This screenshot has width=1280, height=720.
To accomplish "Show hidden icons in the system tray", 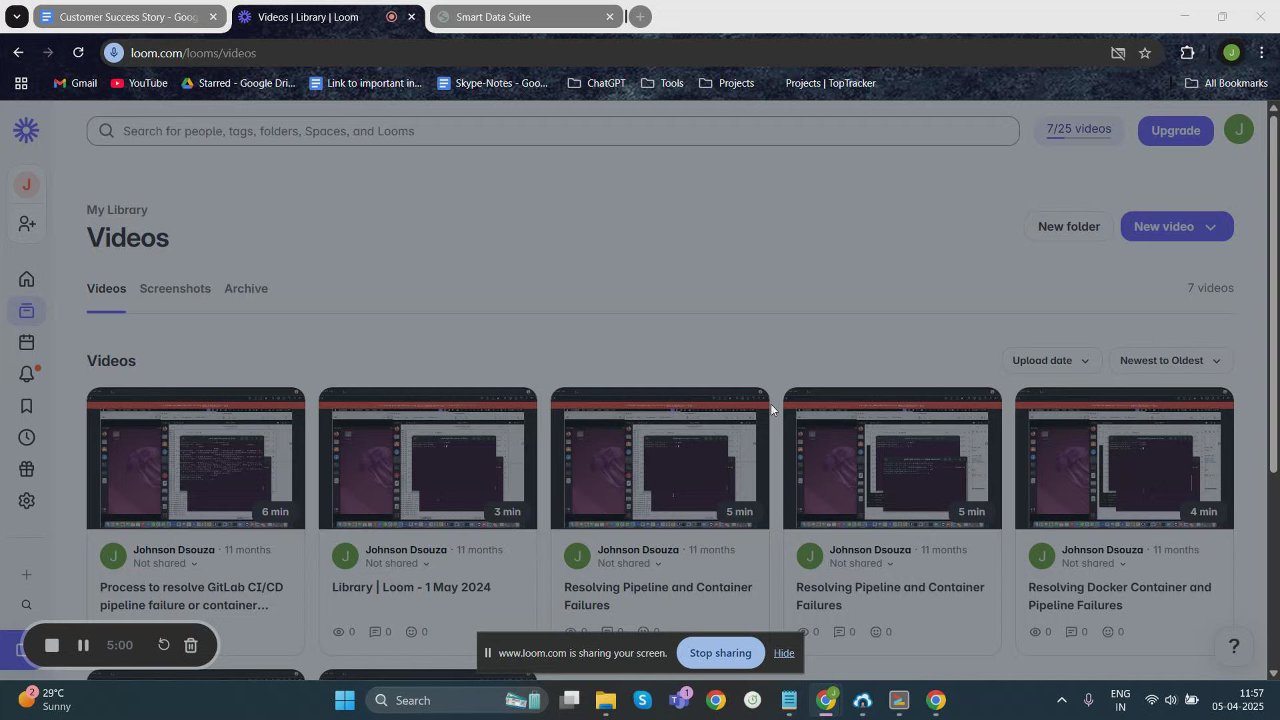I will point(1061,700).
